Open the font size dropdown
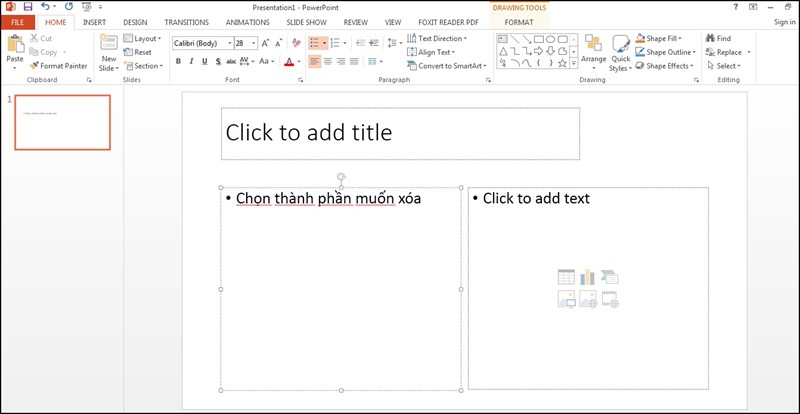This screenshot has height=414, width=800. 254,43
